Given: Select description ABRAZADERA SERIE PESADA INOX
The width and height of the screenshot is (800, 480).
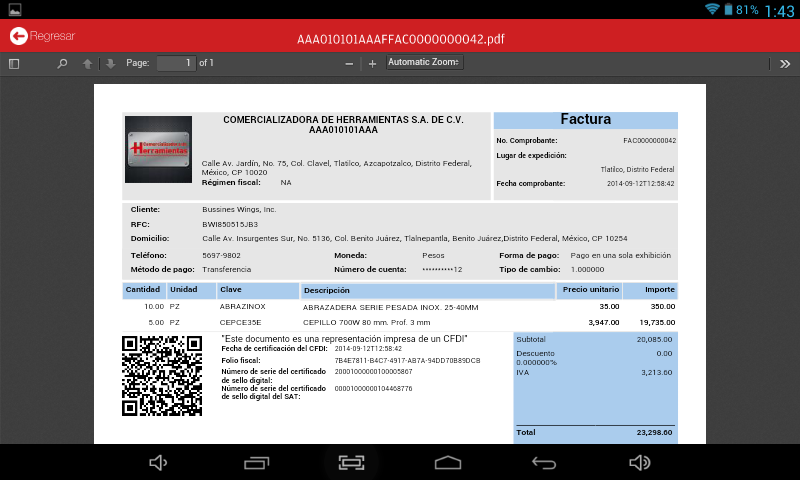Looking at the screenshot, I should [390, 308].
